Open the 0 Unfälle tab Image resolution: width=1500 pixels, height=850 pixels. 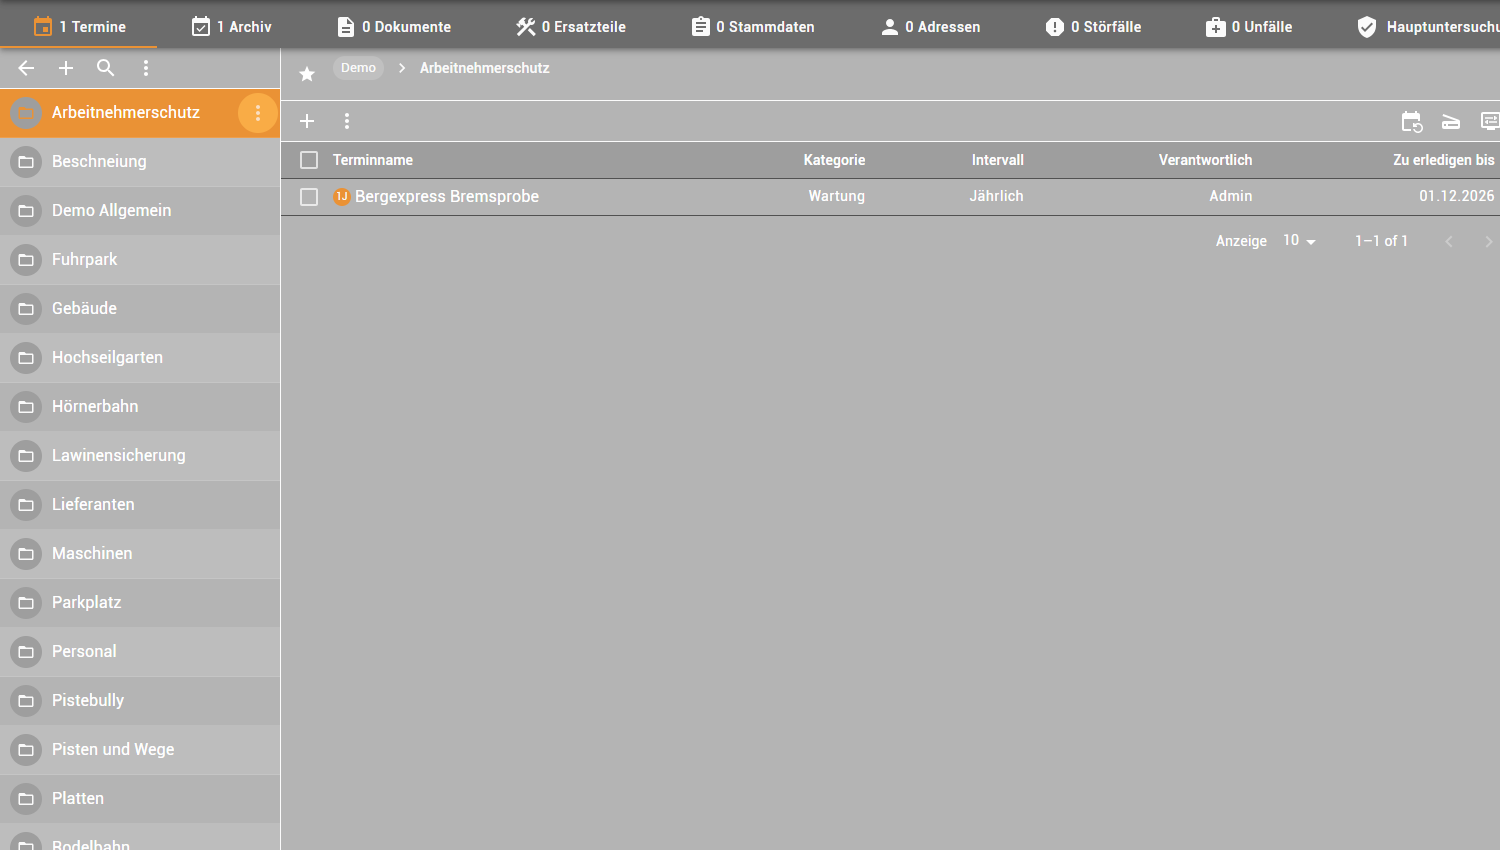coord(1249,26)
